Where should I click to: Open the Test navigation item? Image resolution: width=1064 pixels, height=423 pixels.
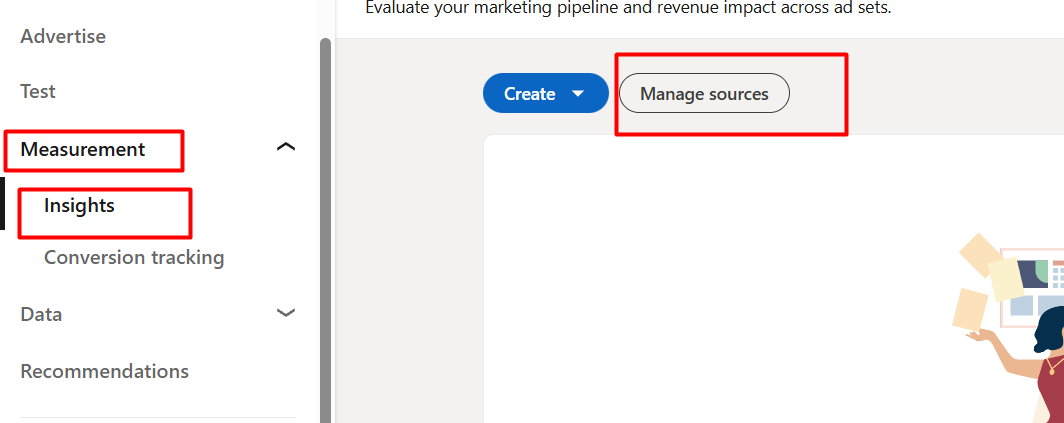[x=38, y=92]
